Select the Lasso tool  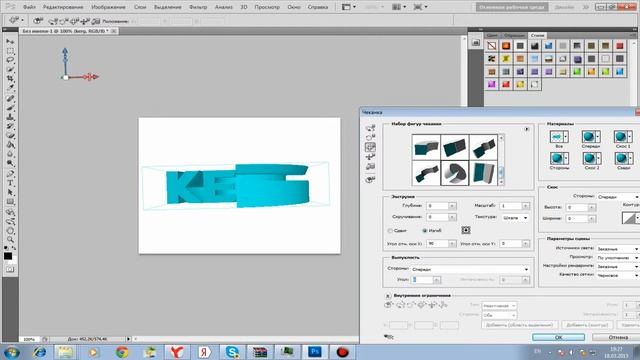pos(10,60)
